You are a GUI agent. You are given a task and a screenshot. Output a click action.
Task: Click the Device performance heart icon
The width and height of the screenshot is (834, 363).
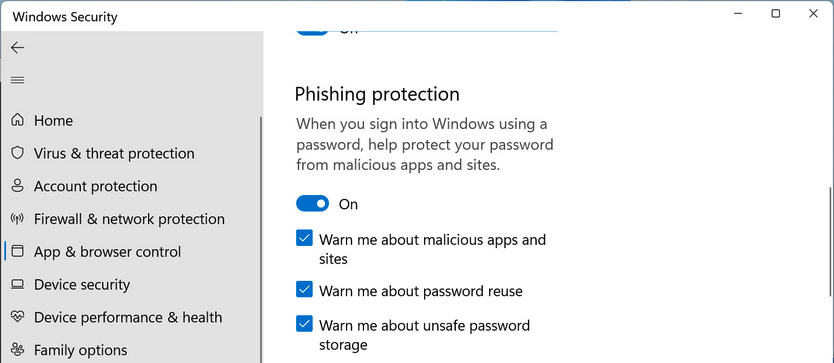coord(18,317)
